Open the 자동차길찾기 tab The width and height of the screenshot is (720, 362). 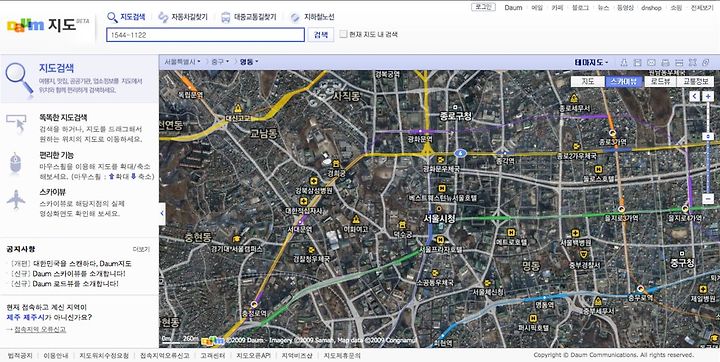(x=183, y=17)
